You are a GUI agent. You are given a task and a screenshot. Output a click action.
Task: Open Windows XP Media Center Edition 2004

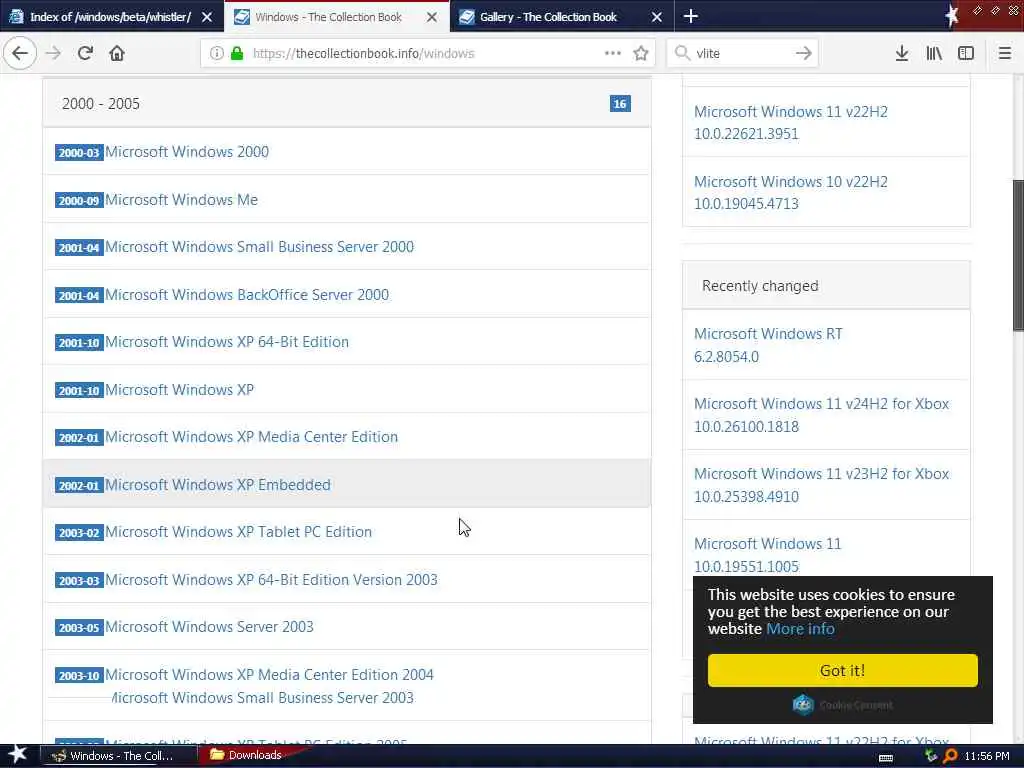click(269, 675)
